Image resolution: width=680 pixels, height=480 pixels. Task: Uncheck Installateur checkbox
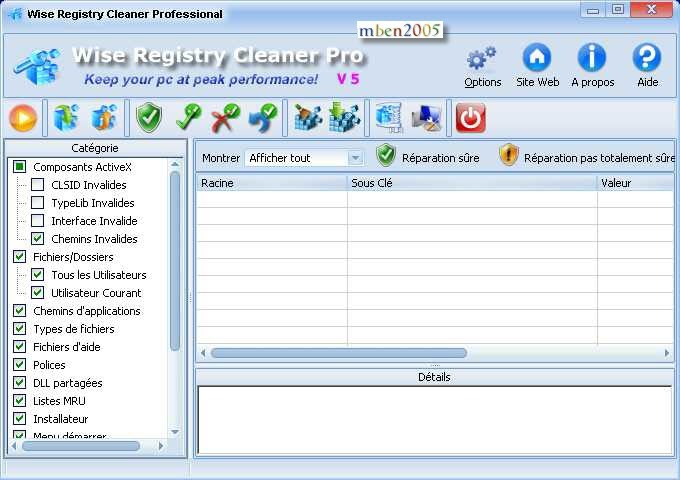tap(20, 418)
